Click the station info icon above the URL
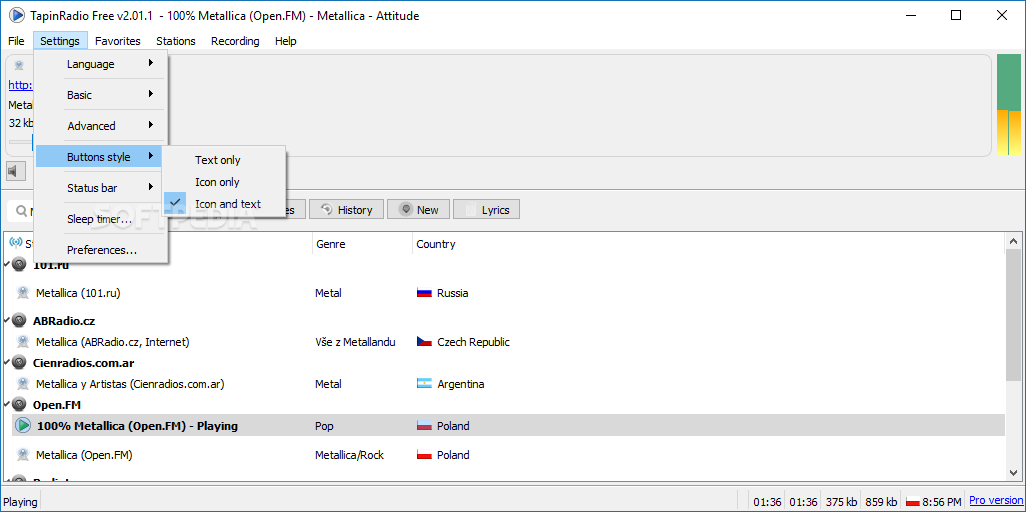This screenshot has height=512, width=1026. click(x=19, y=65)
